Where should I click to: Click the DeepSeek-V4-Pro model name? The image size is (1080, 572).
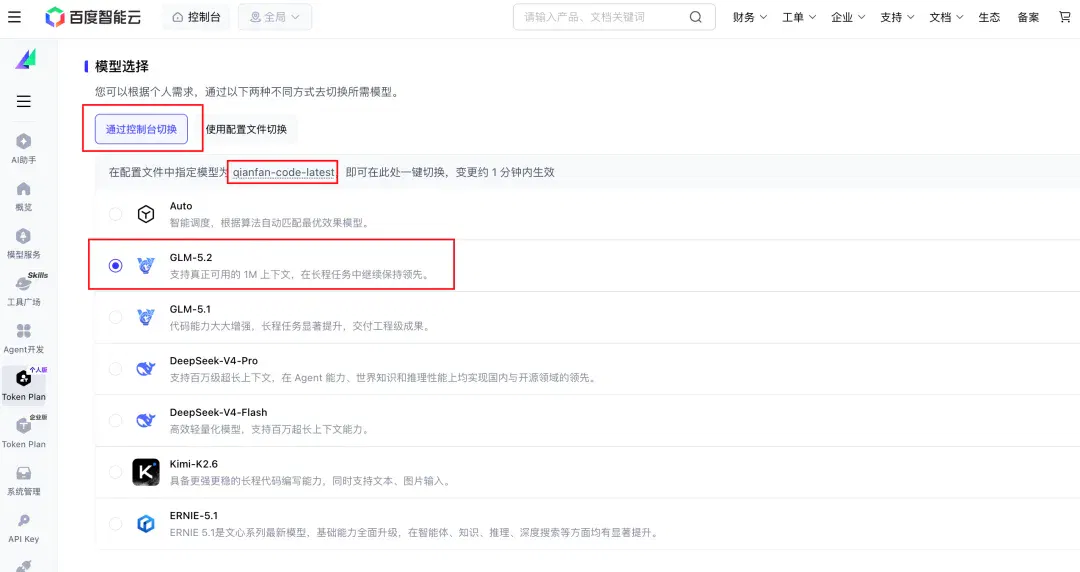click(x=214, y=360)
